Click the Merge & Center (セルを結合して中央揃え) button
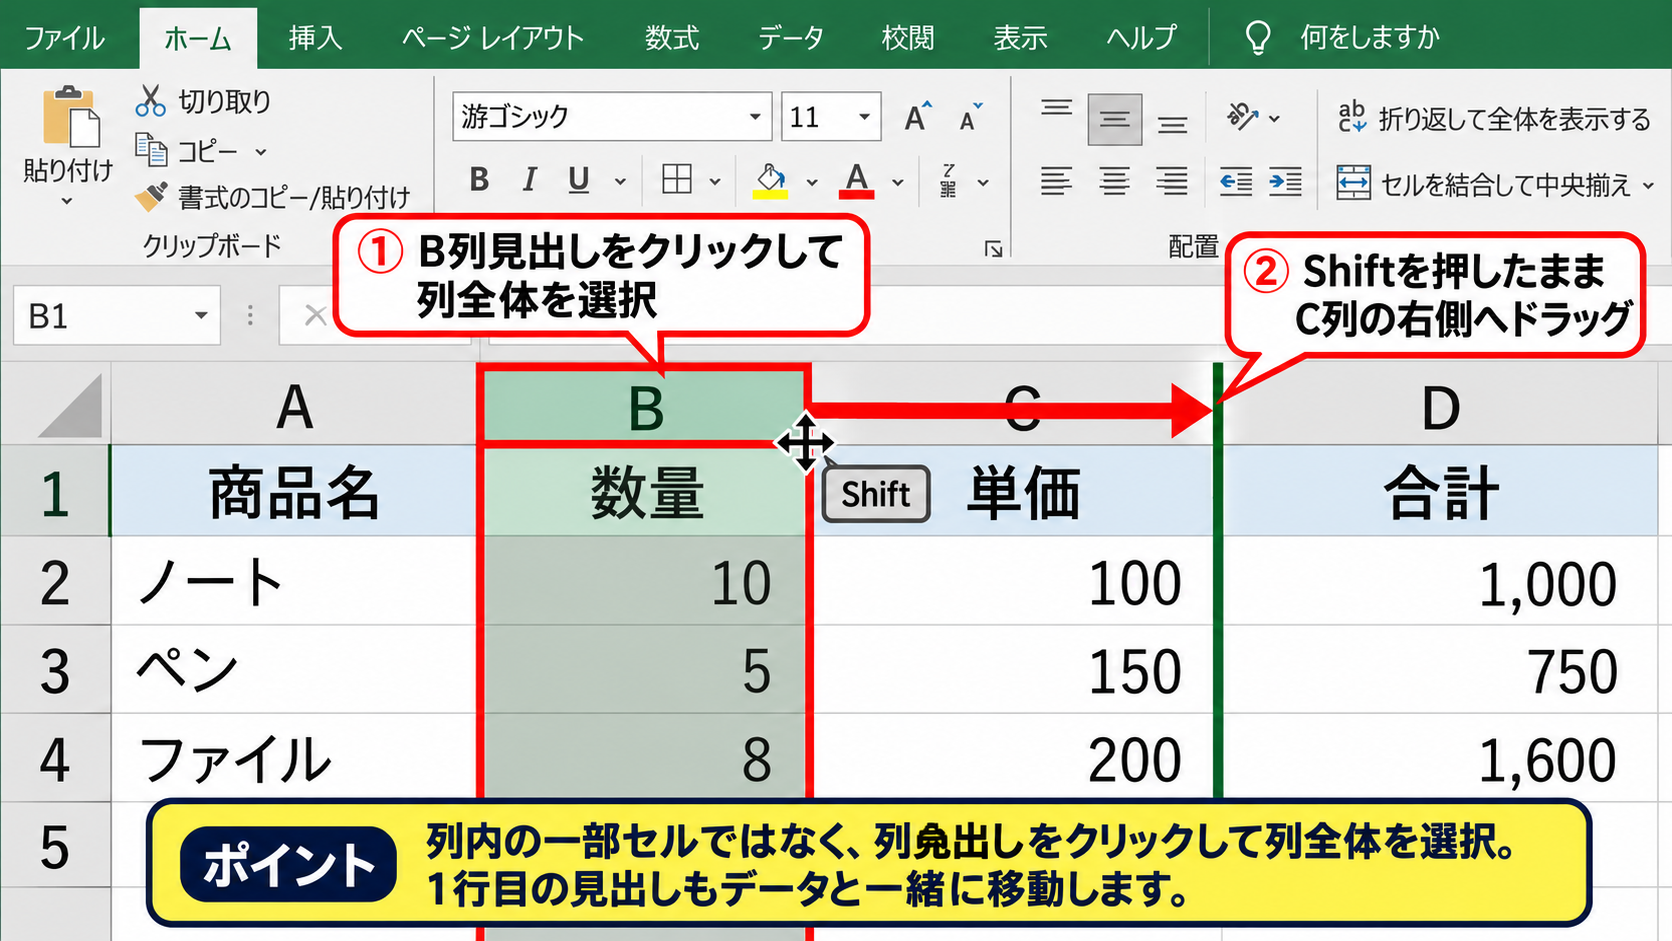The height and width of the screenshot is (941, 1672). click(x=1484, y=184)
